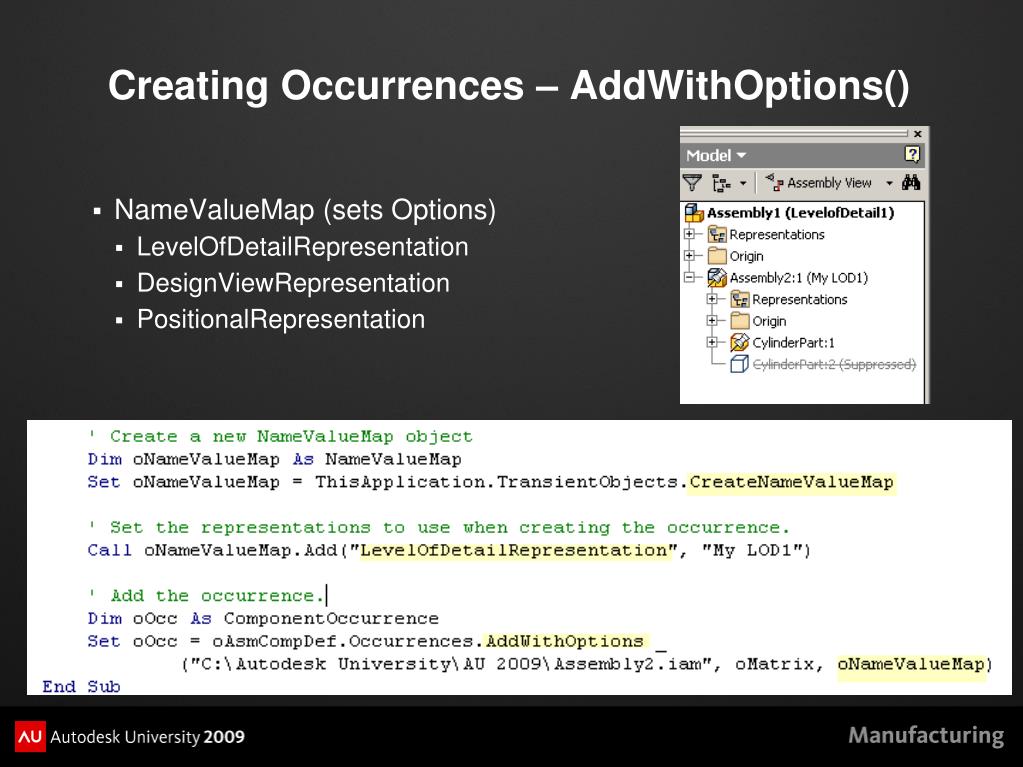Open the Assembly View dropdown arrow
Screen dimensions: 1023x767
[x=889, y=184]
